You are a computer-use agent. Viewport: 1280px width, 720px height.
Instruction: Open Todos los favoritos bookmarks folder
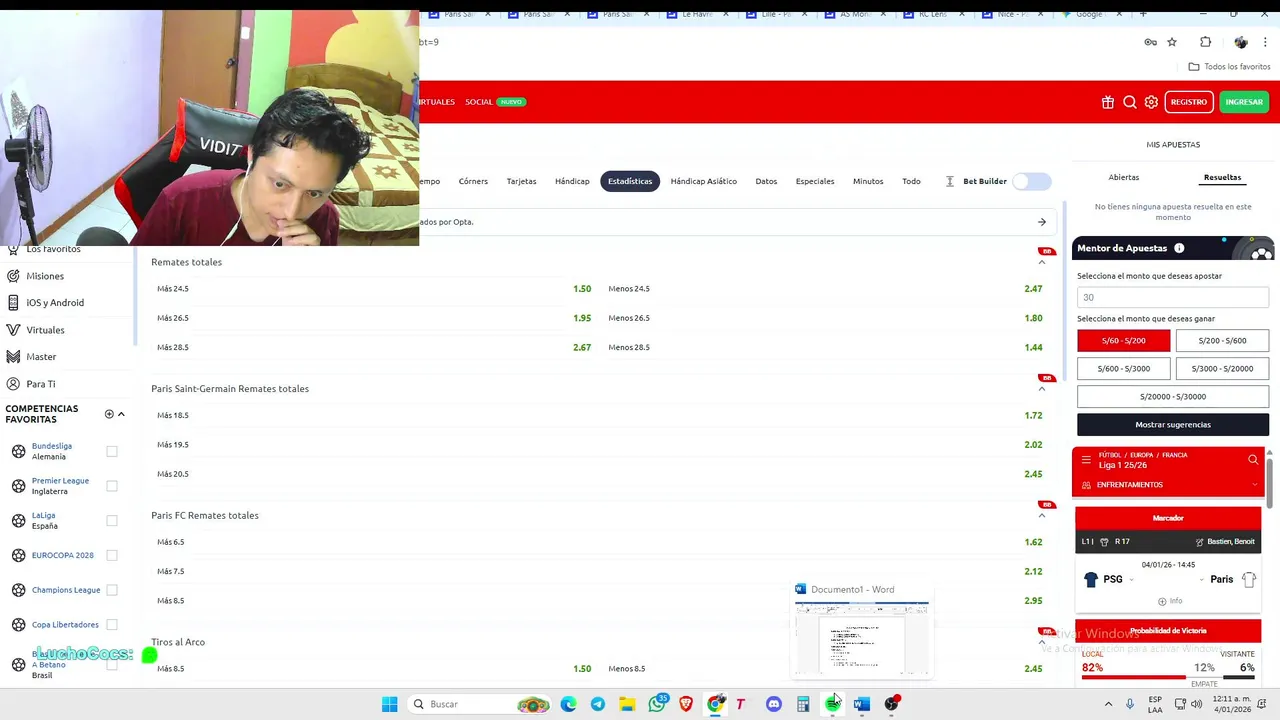point(1229,67)
